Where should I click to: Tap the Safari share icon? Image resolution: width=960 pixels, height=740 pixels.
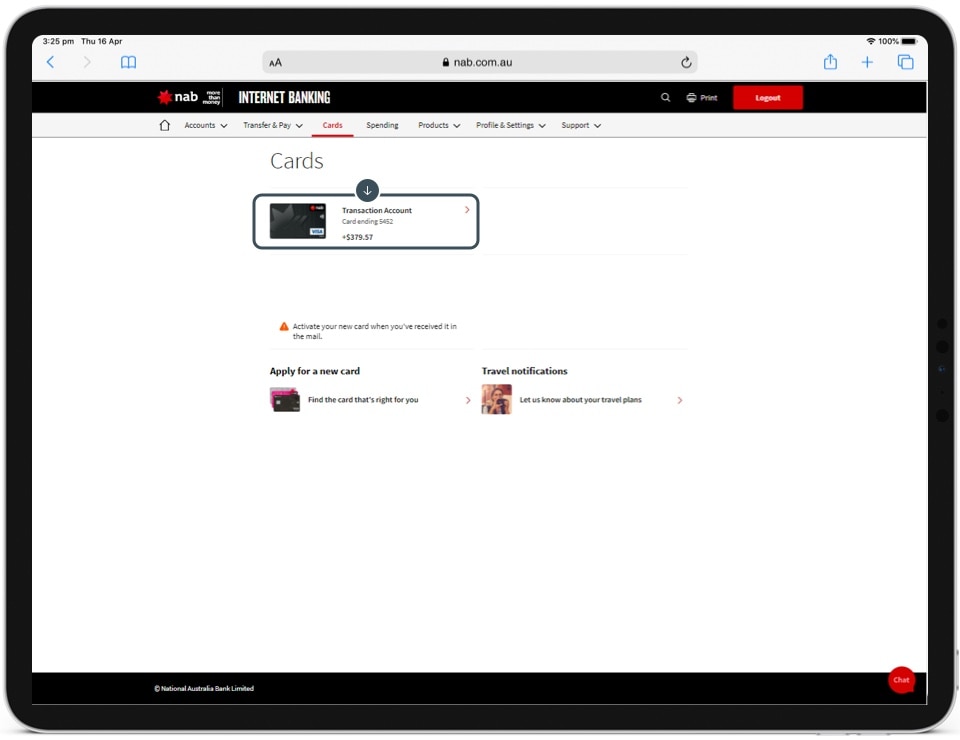(830, 62)
